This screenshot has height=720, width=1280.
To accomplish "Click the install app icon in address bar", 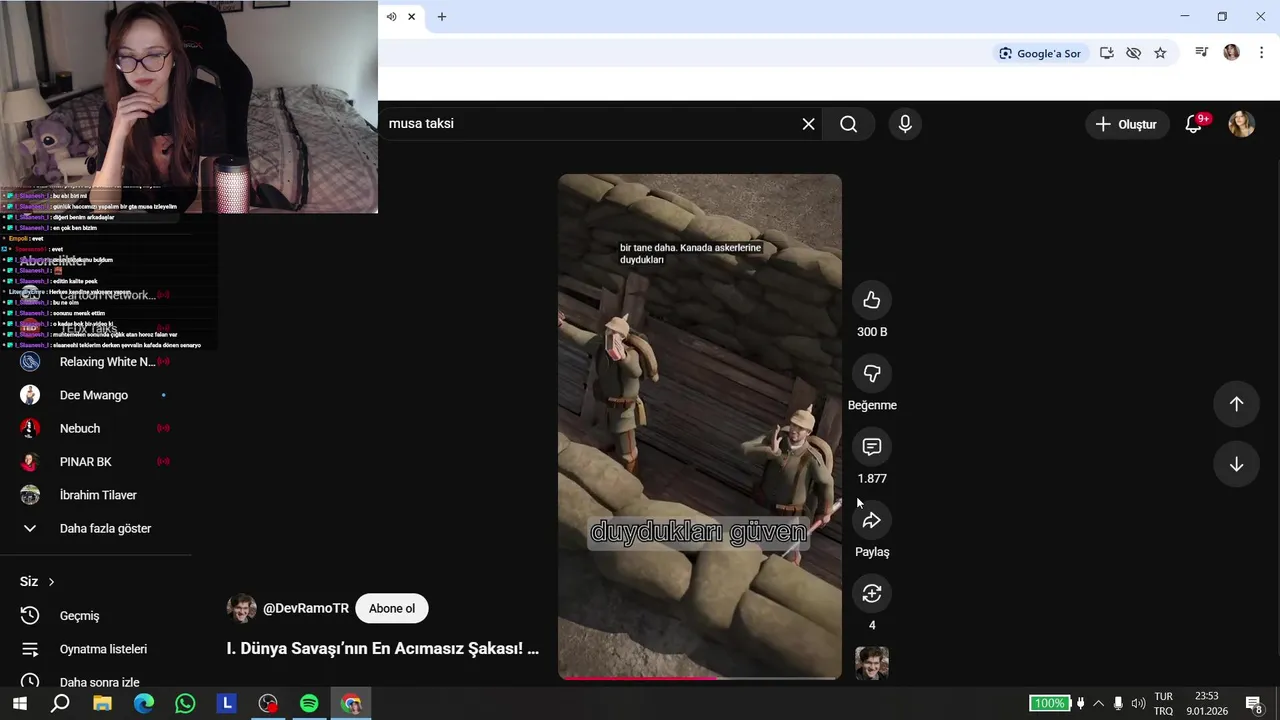I will pyautogui.click(x=1107, y=53).
